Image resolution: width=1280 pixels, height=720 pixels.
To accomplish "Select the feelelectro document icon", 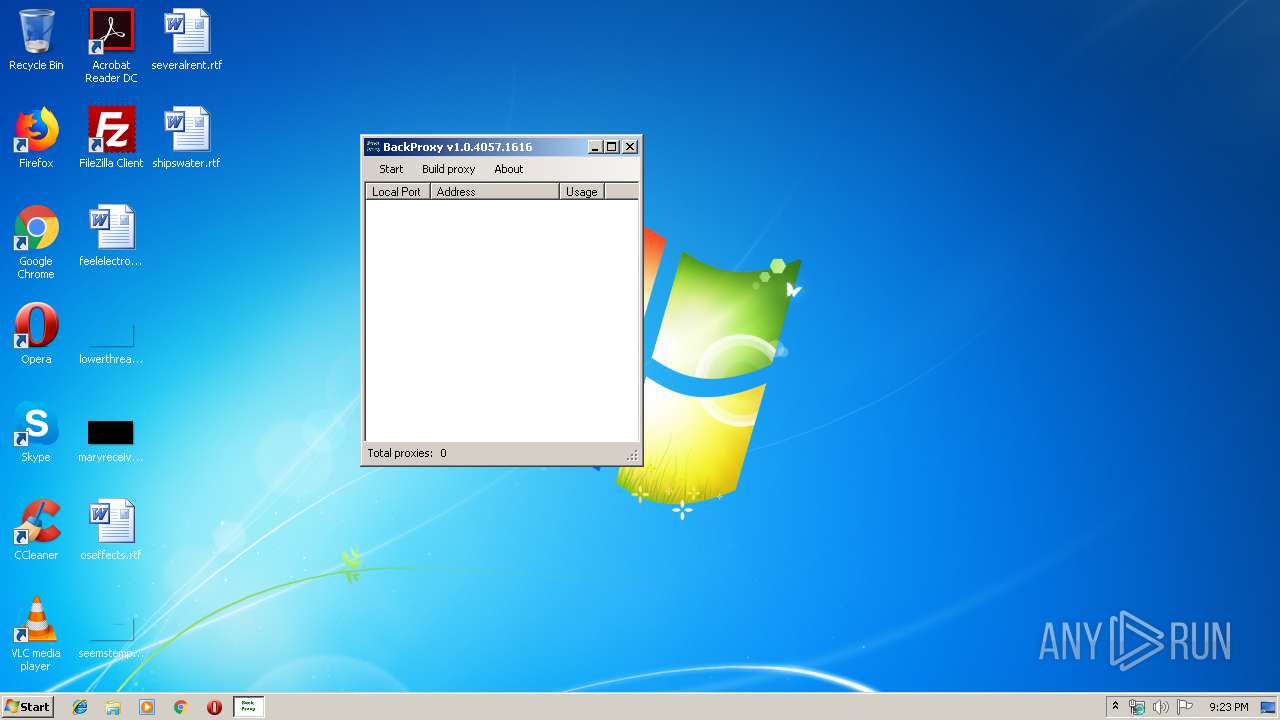I will pyautogui.click(x=111, y=236).
